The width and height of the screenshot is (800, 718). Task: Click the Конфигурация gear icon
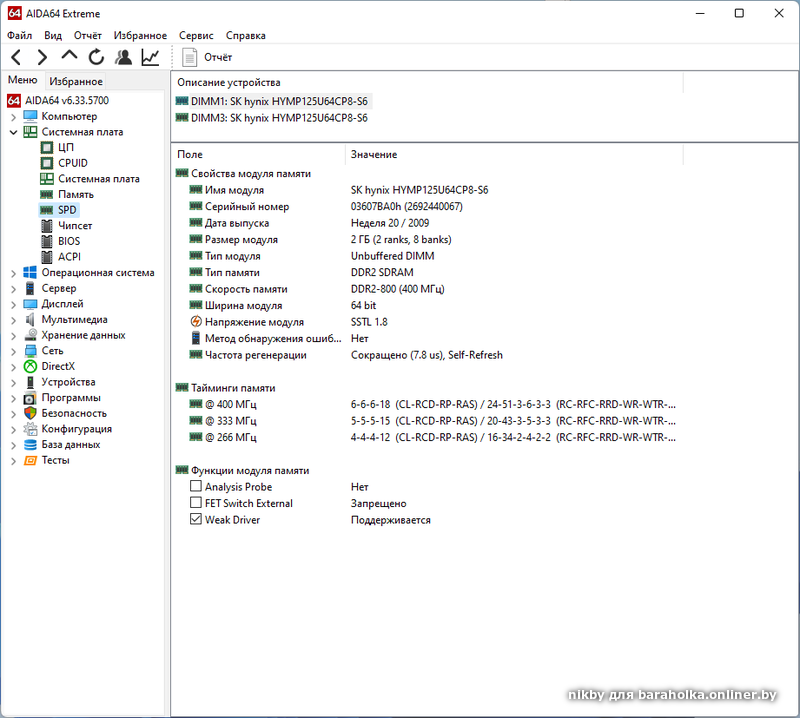pos(30,429)
